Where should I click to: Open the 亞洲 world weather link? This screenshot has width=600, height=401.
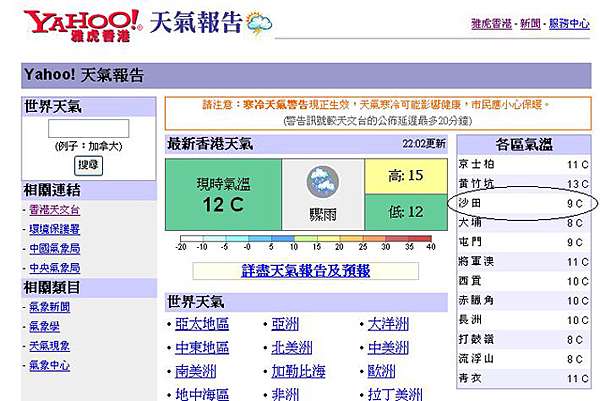[x=285, y=324]
